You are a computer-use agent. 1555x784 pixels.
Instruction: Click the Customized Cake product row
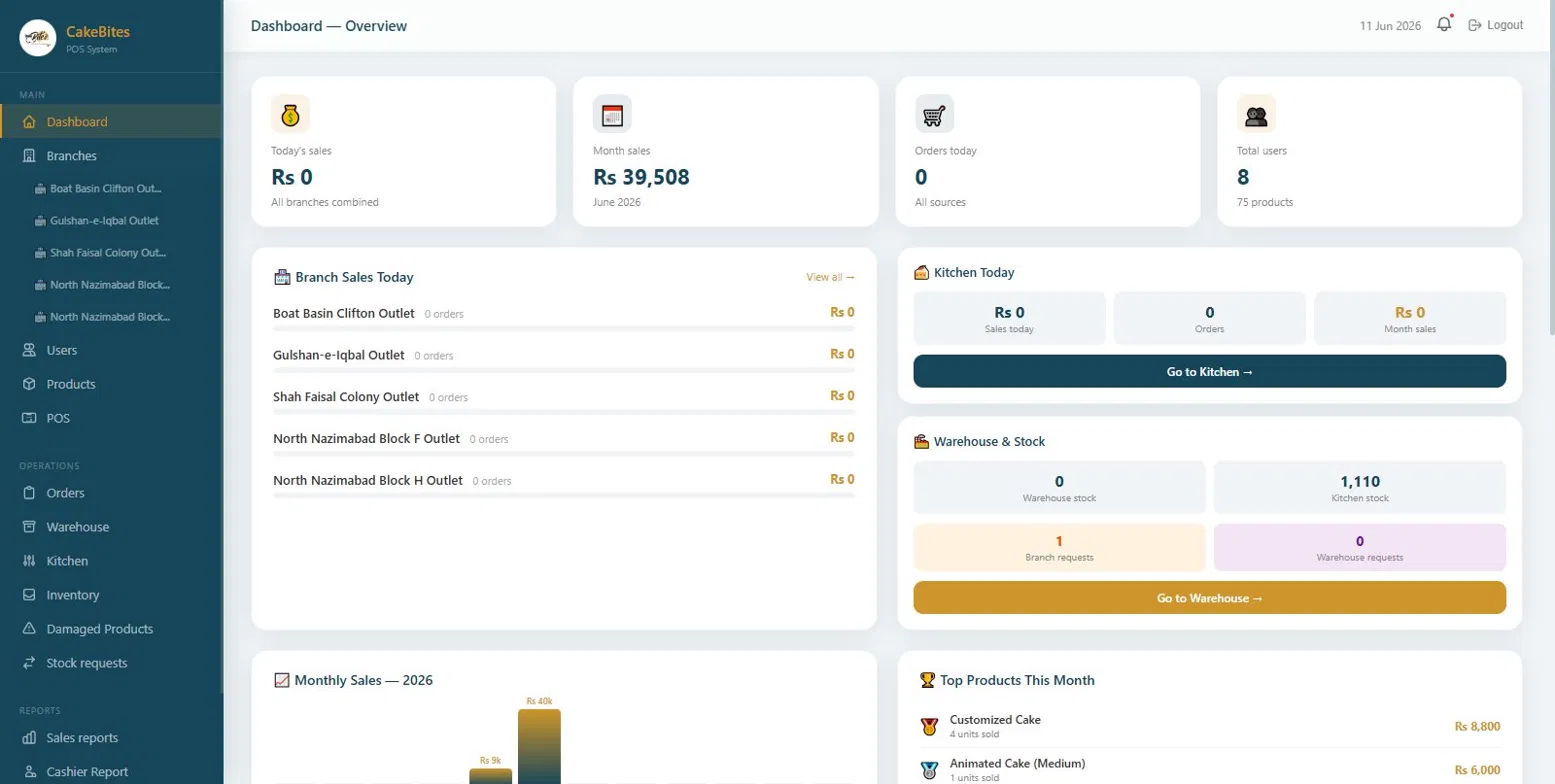[1209, 726]
